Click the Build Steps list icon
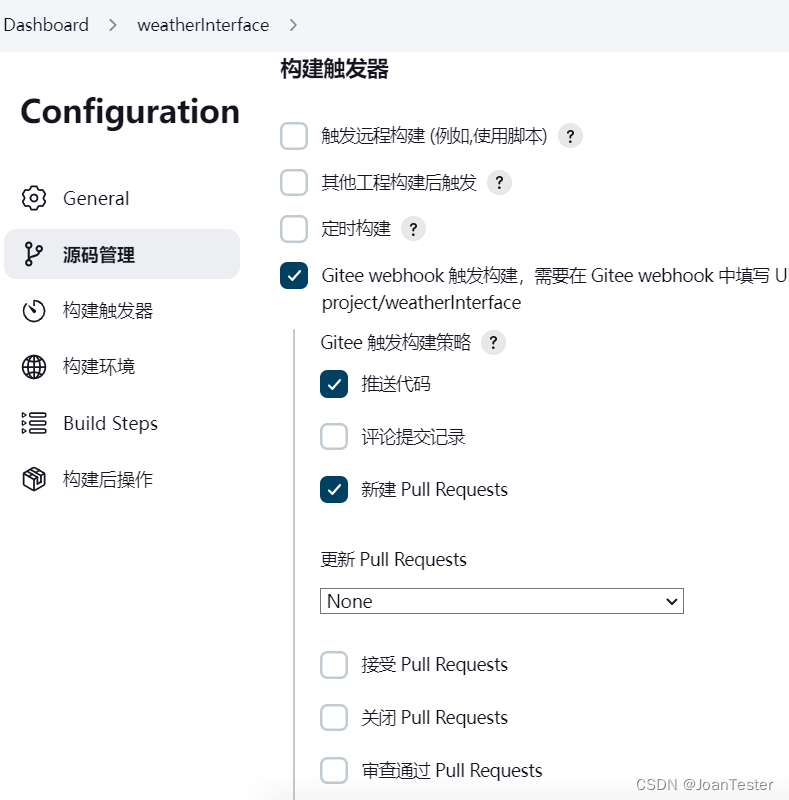789x800 pixels. tap(34, 423)
